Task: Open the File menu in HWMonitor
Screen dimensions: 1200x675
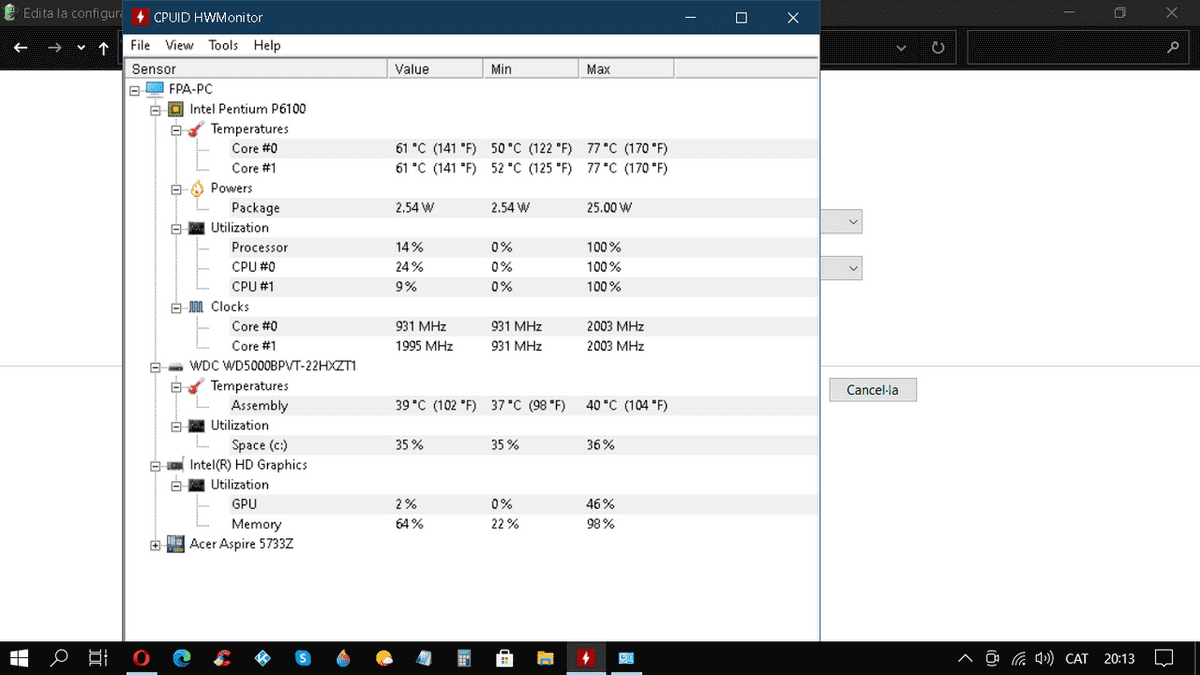Action: (140, 45)
